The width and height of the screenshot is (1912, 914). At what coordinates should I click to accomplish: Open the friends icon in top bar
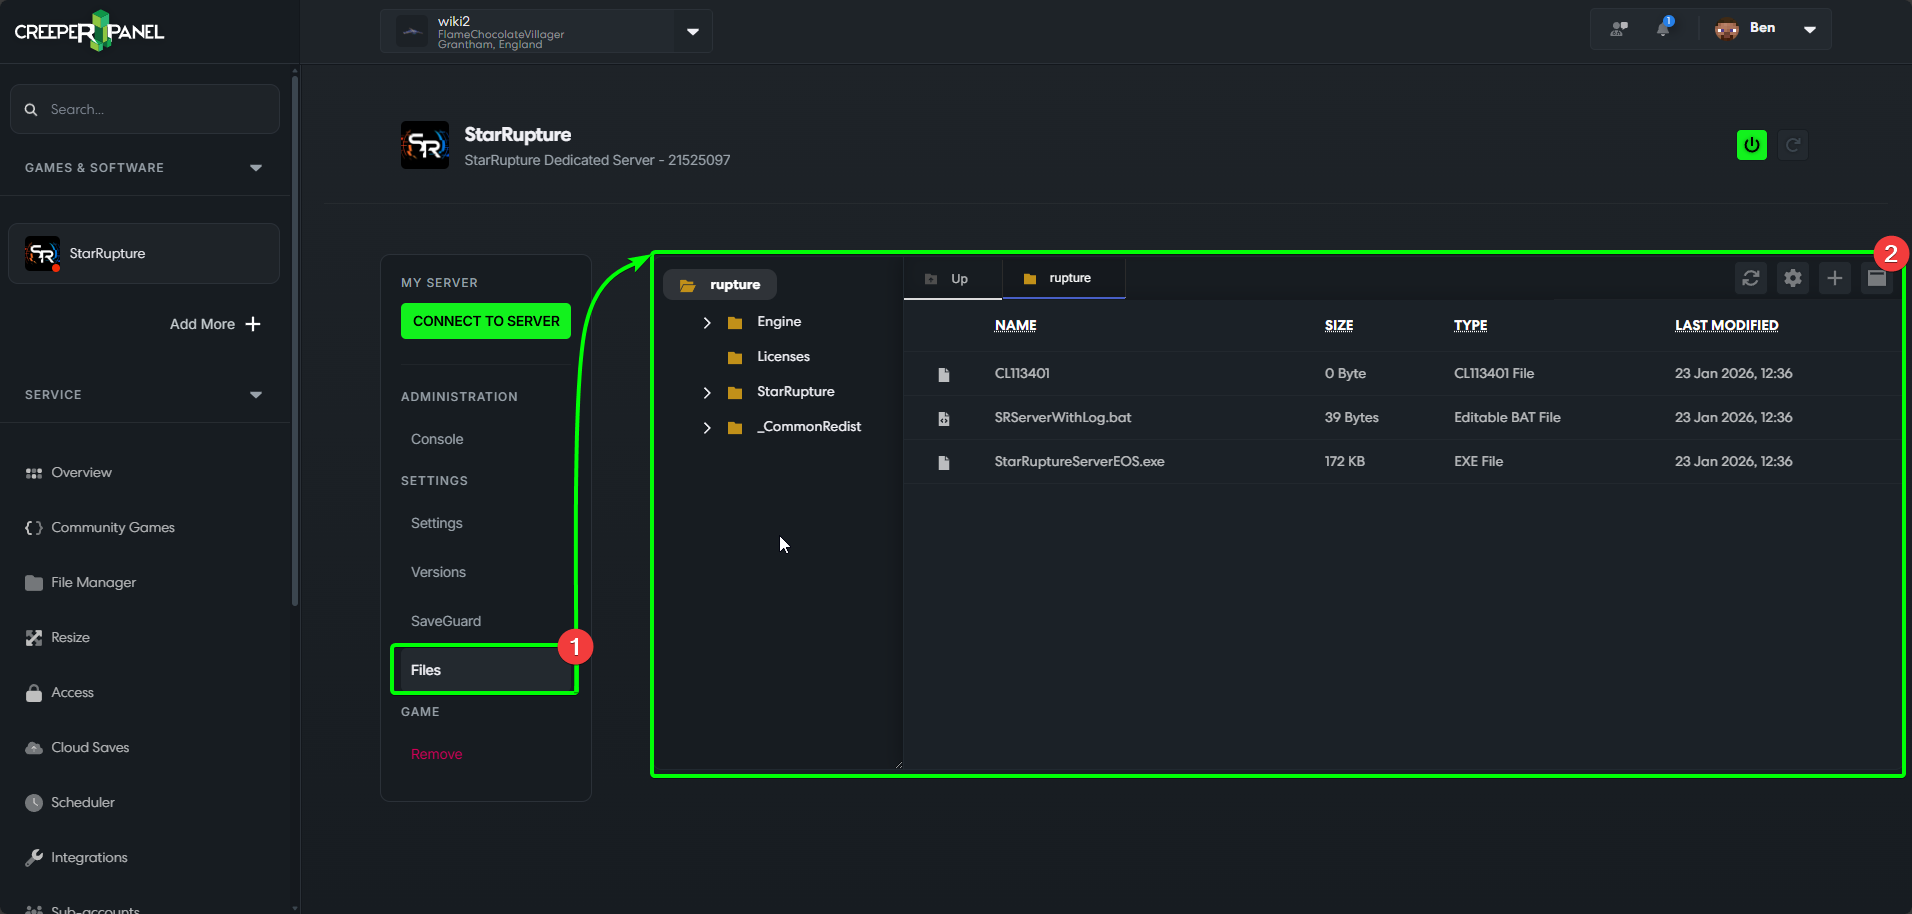pyautogui.click(x=1619, y=28)
